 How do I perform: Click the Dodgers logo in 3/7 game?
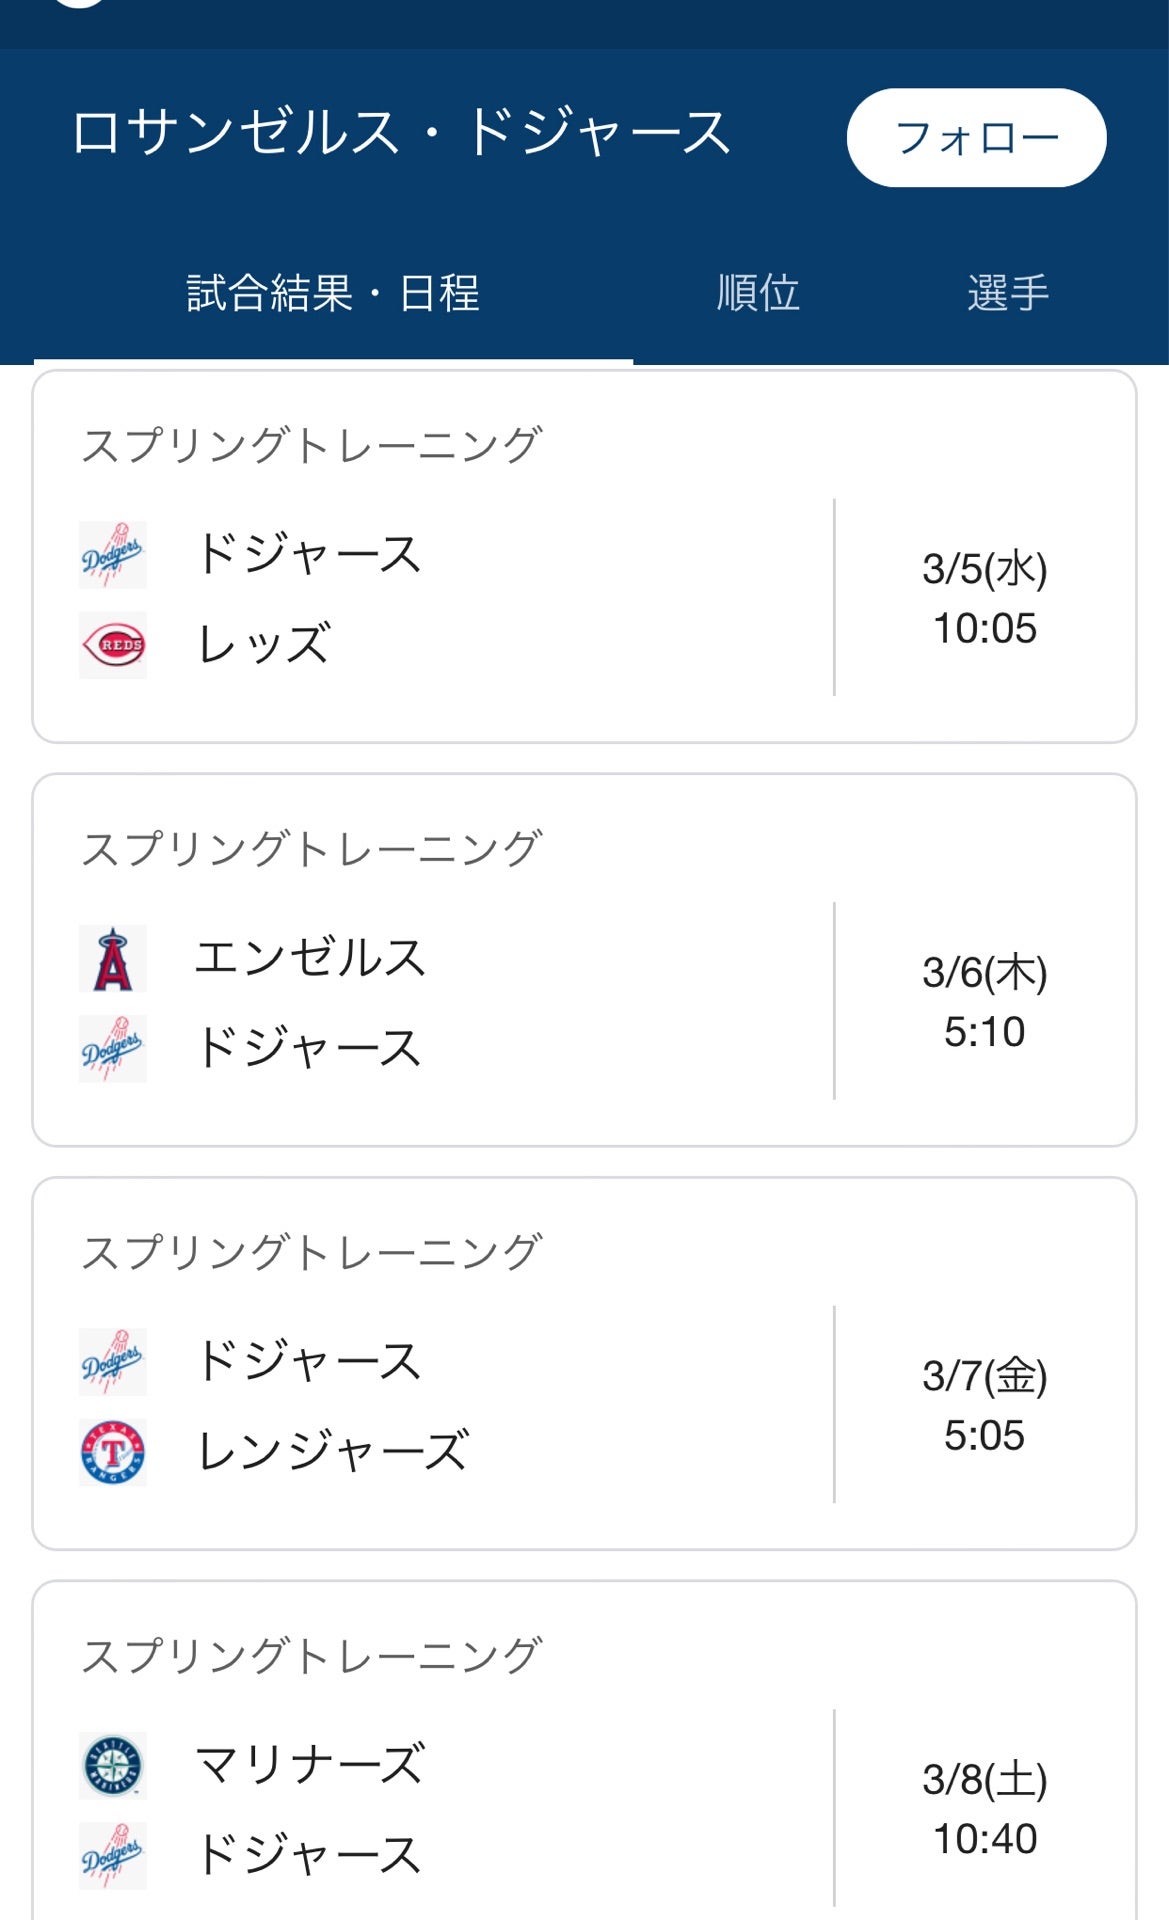113,1361
